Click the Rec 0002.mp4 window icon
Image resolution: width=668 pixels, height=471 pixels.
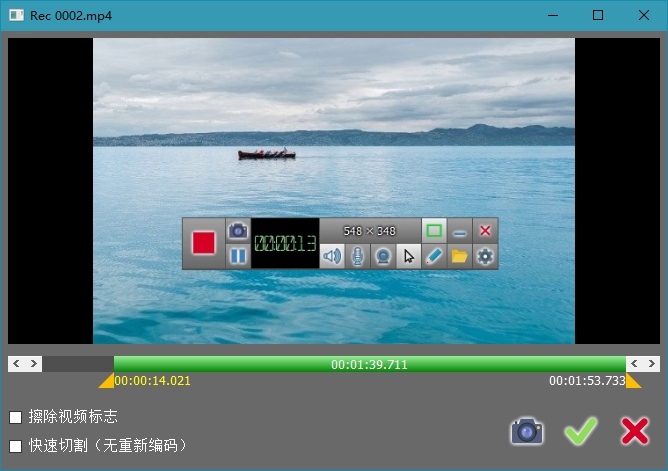[x=17, y=15]
